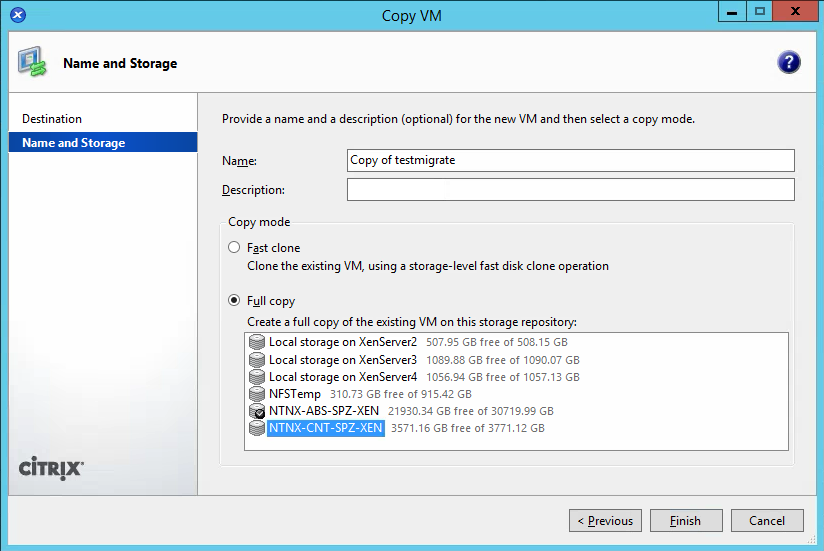Choose NFSTemp as the storage repository
This screenshot has width=824, height=551.
click(295, 394)
